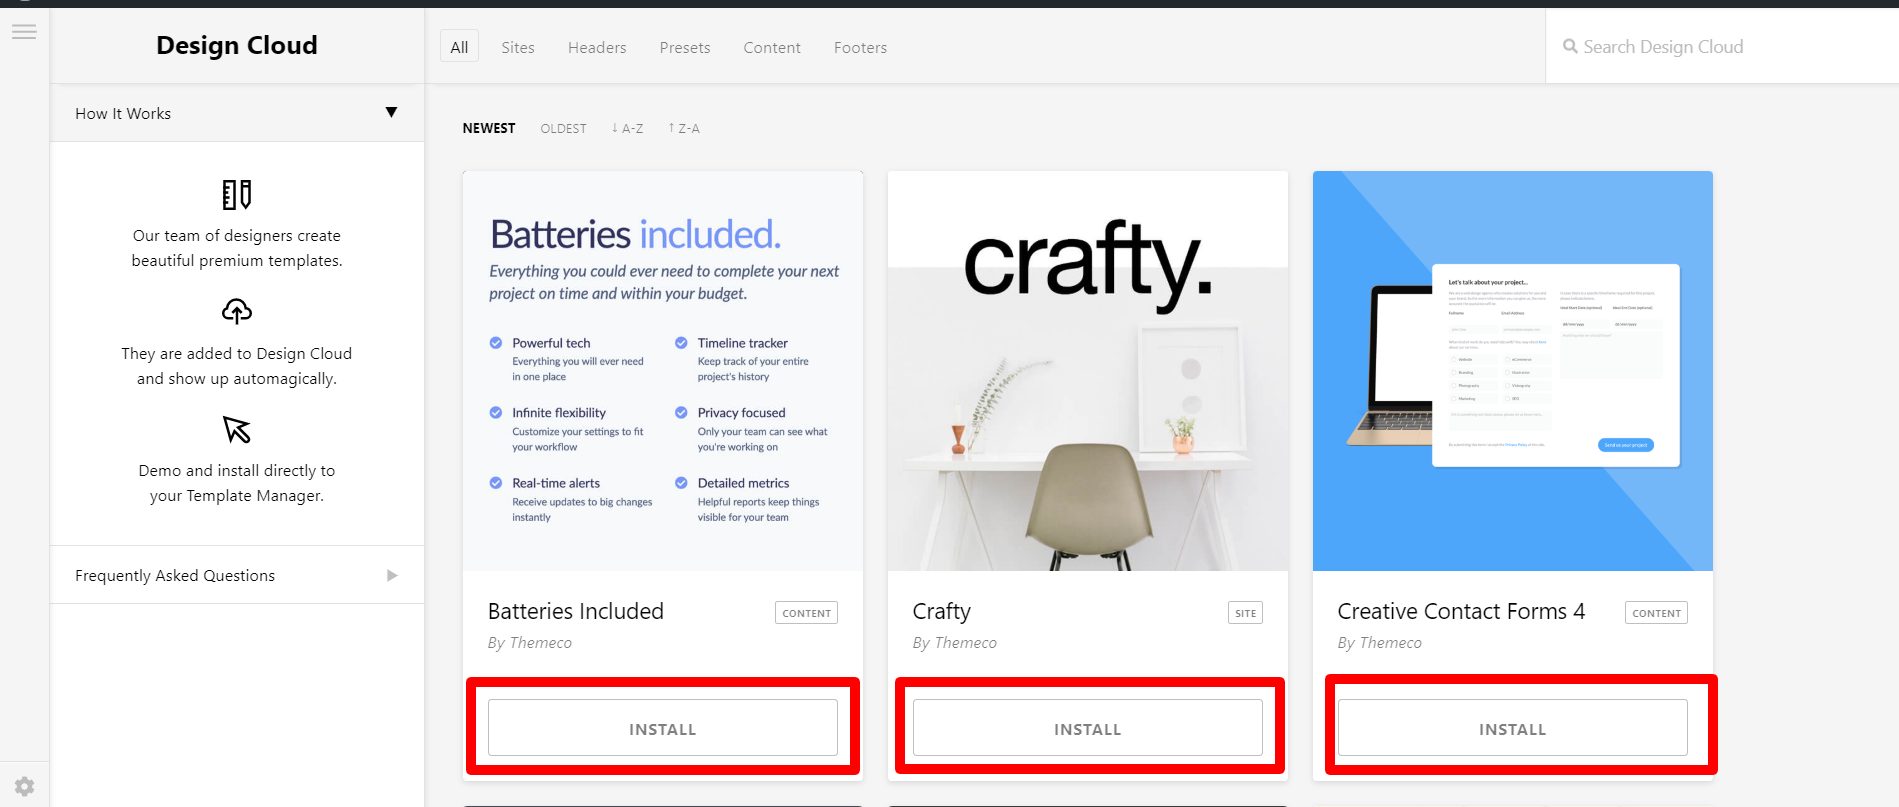Image resolution: width=1899 pixels, height=807 pixels.
Task: Open the hamburger menu icon
Action: pyautogui.click(x=24, y=32)
